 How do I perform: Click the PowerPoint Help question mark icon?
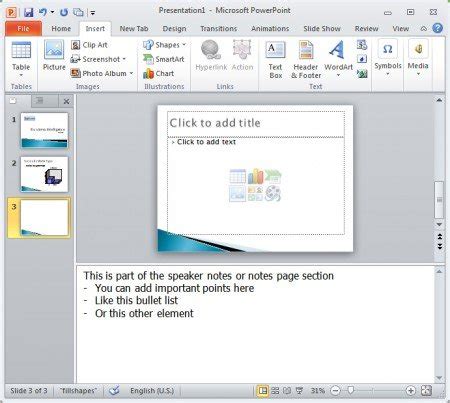tap(438, 29)
